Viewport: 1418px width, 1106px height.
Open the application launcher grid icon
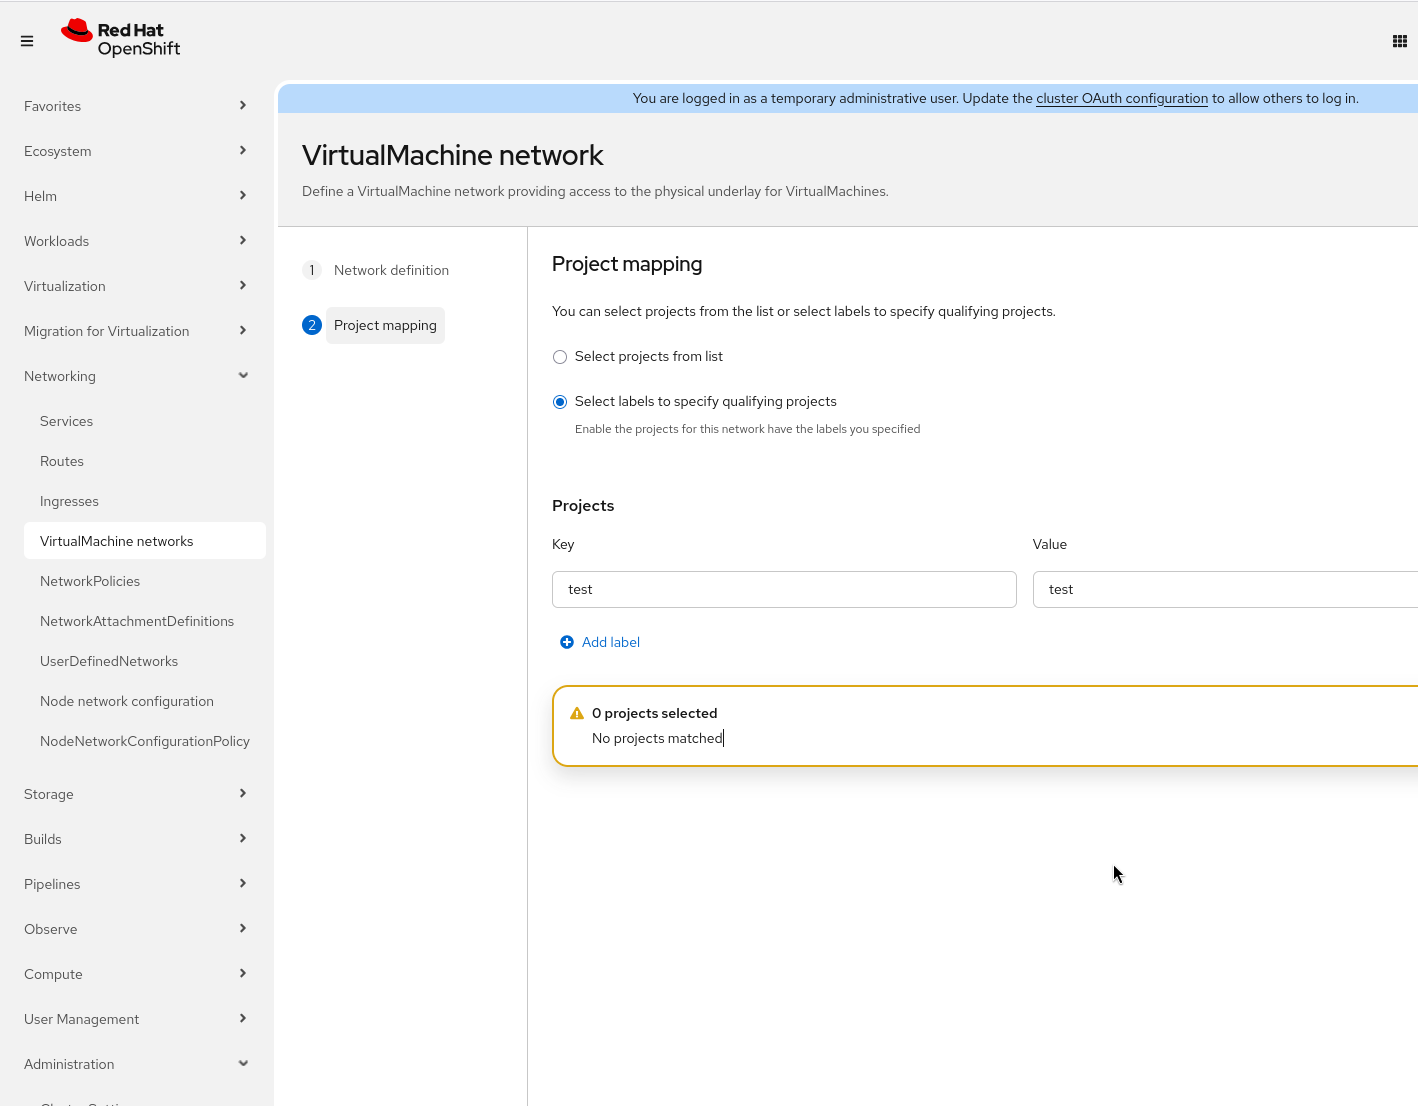[x=1399, y=41]
